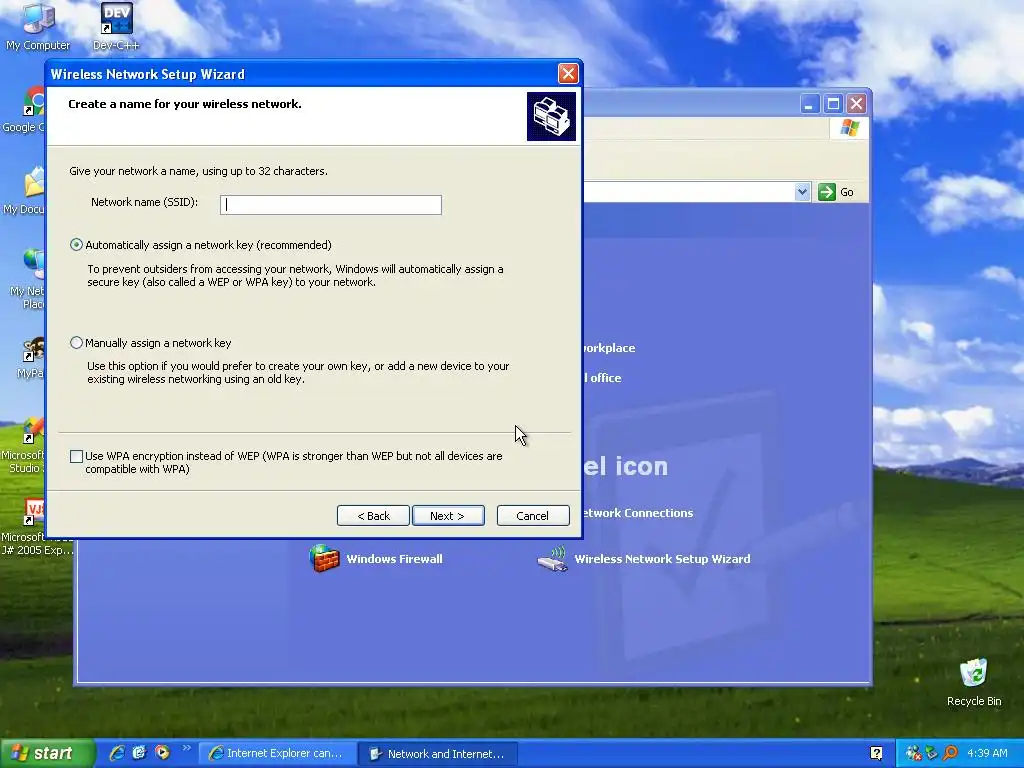This screenshot has height=768, width=1024.
Task: Click the Go button in address bar
Action: [837, 192]
